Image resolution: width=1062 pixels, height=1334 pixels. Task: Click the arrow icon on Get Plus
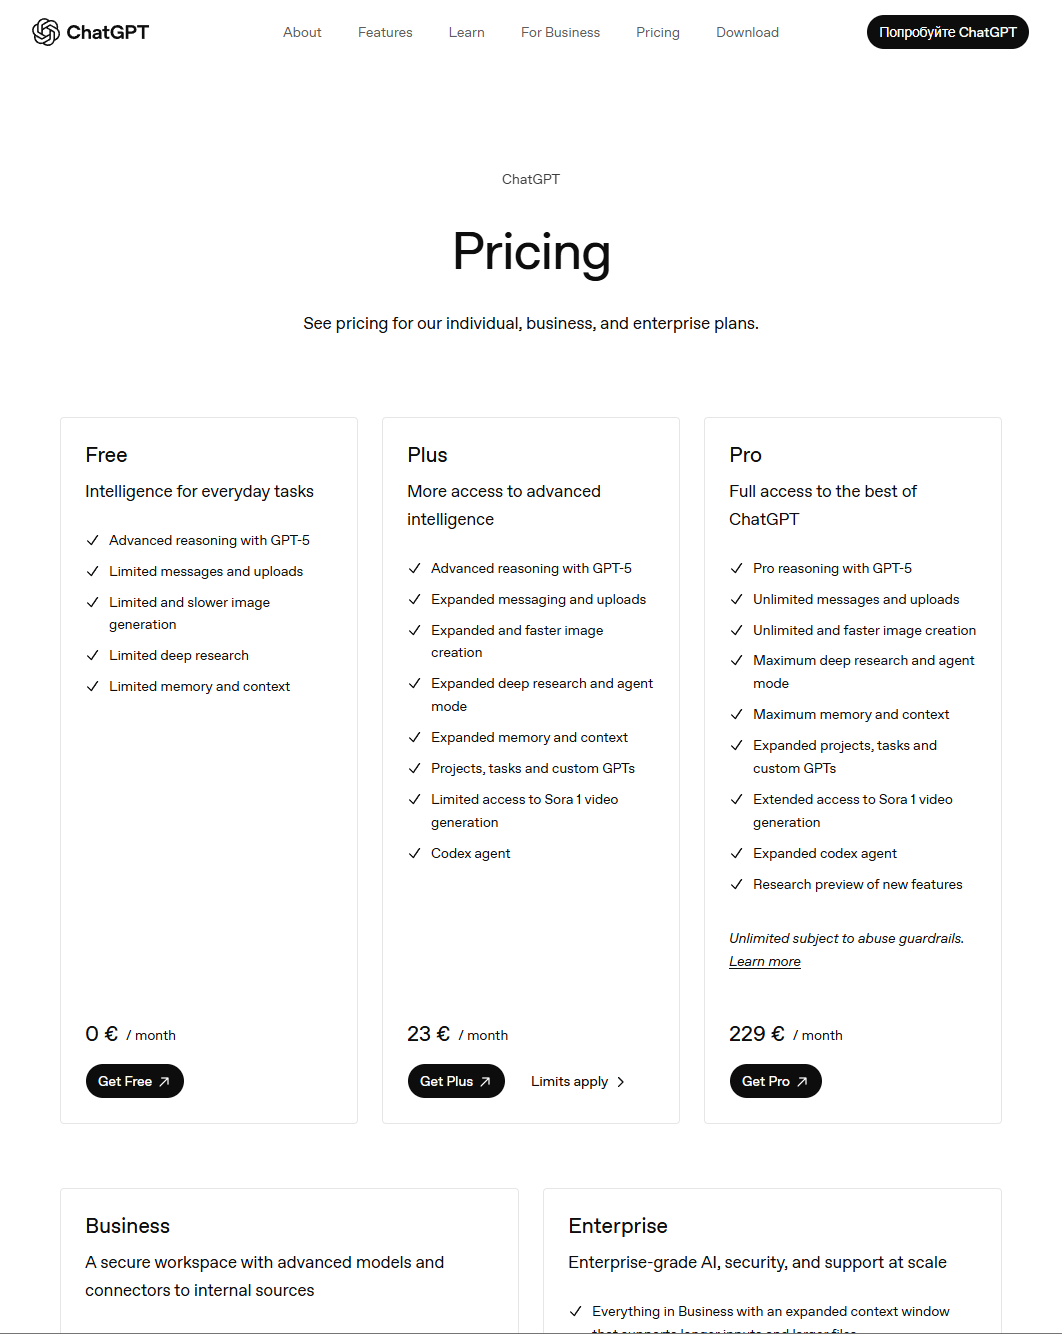(486, 1082)
